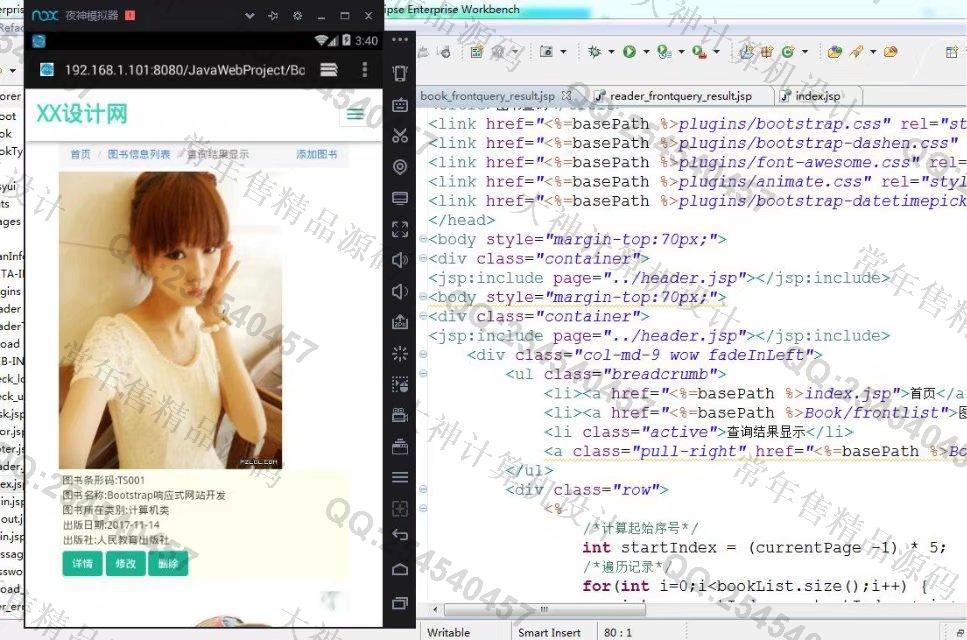Open the browser three-dot overflow menu
The width and height of the screenshot is (967, 640).
coord(364,69)
